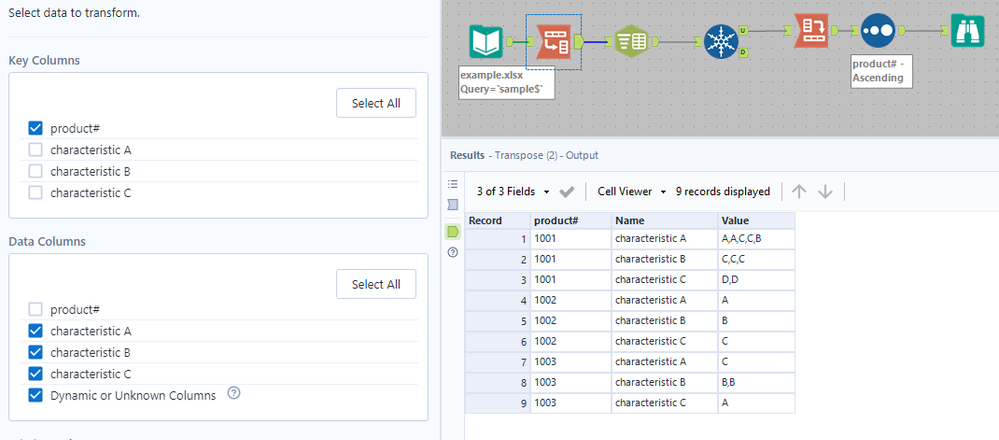Screen dimensions: 999x440
Task: Select the cell with value A,A,C,C,B
Action: 756,239
